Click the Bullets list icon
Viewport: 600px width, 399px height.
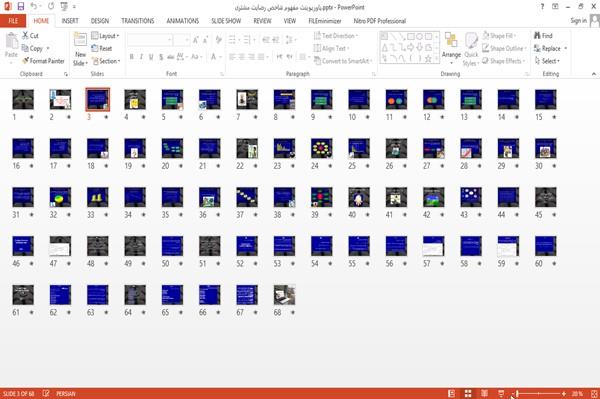point(233,40)
